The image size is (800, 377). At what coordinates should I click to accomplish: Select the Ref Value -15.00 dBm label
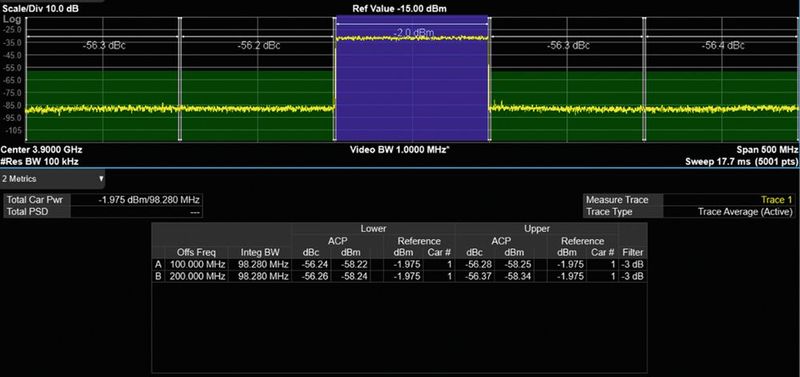coord(400,9)
